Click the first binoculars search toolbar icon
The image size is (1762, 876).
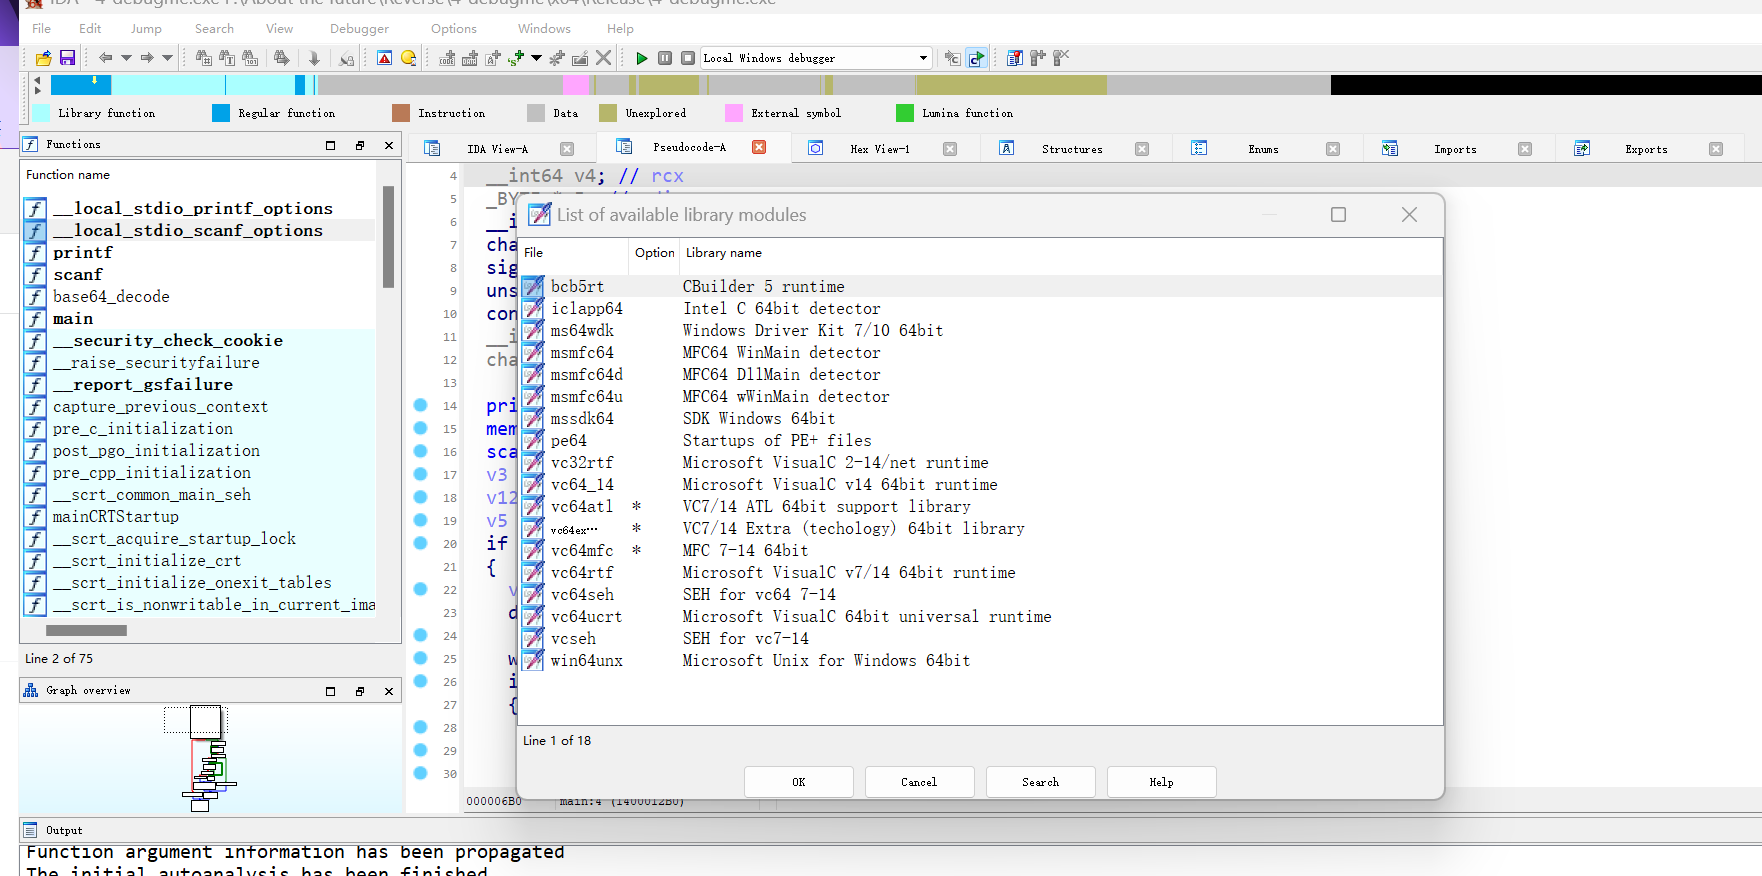[204, 58]
